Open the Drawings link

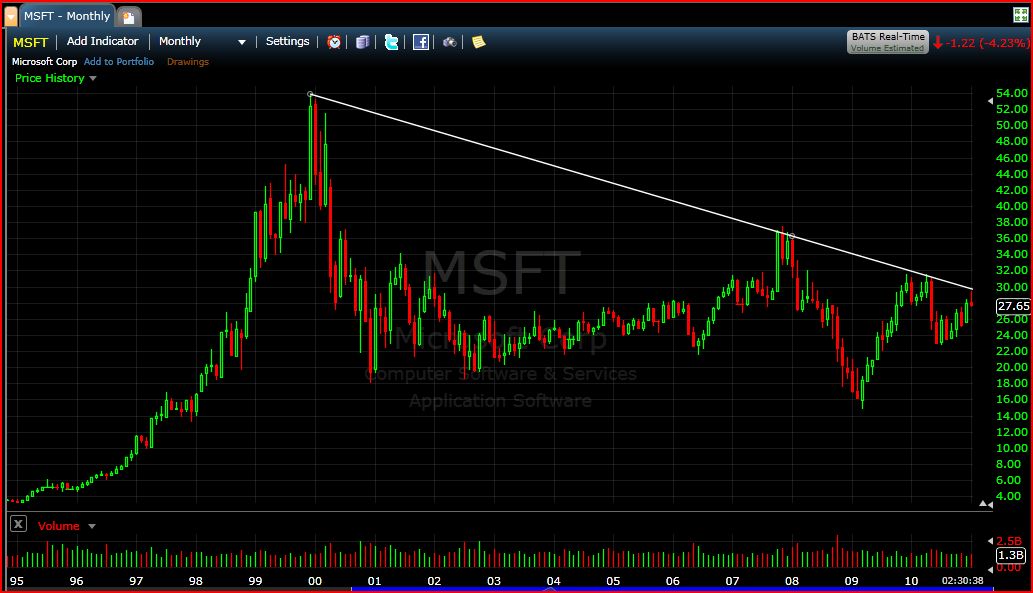(188, 61)
